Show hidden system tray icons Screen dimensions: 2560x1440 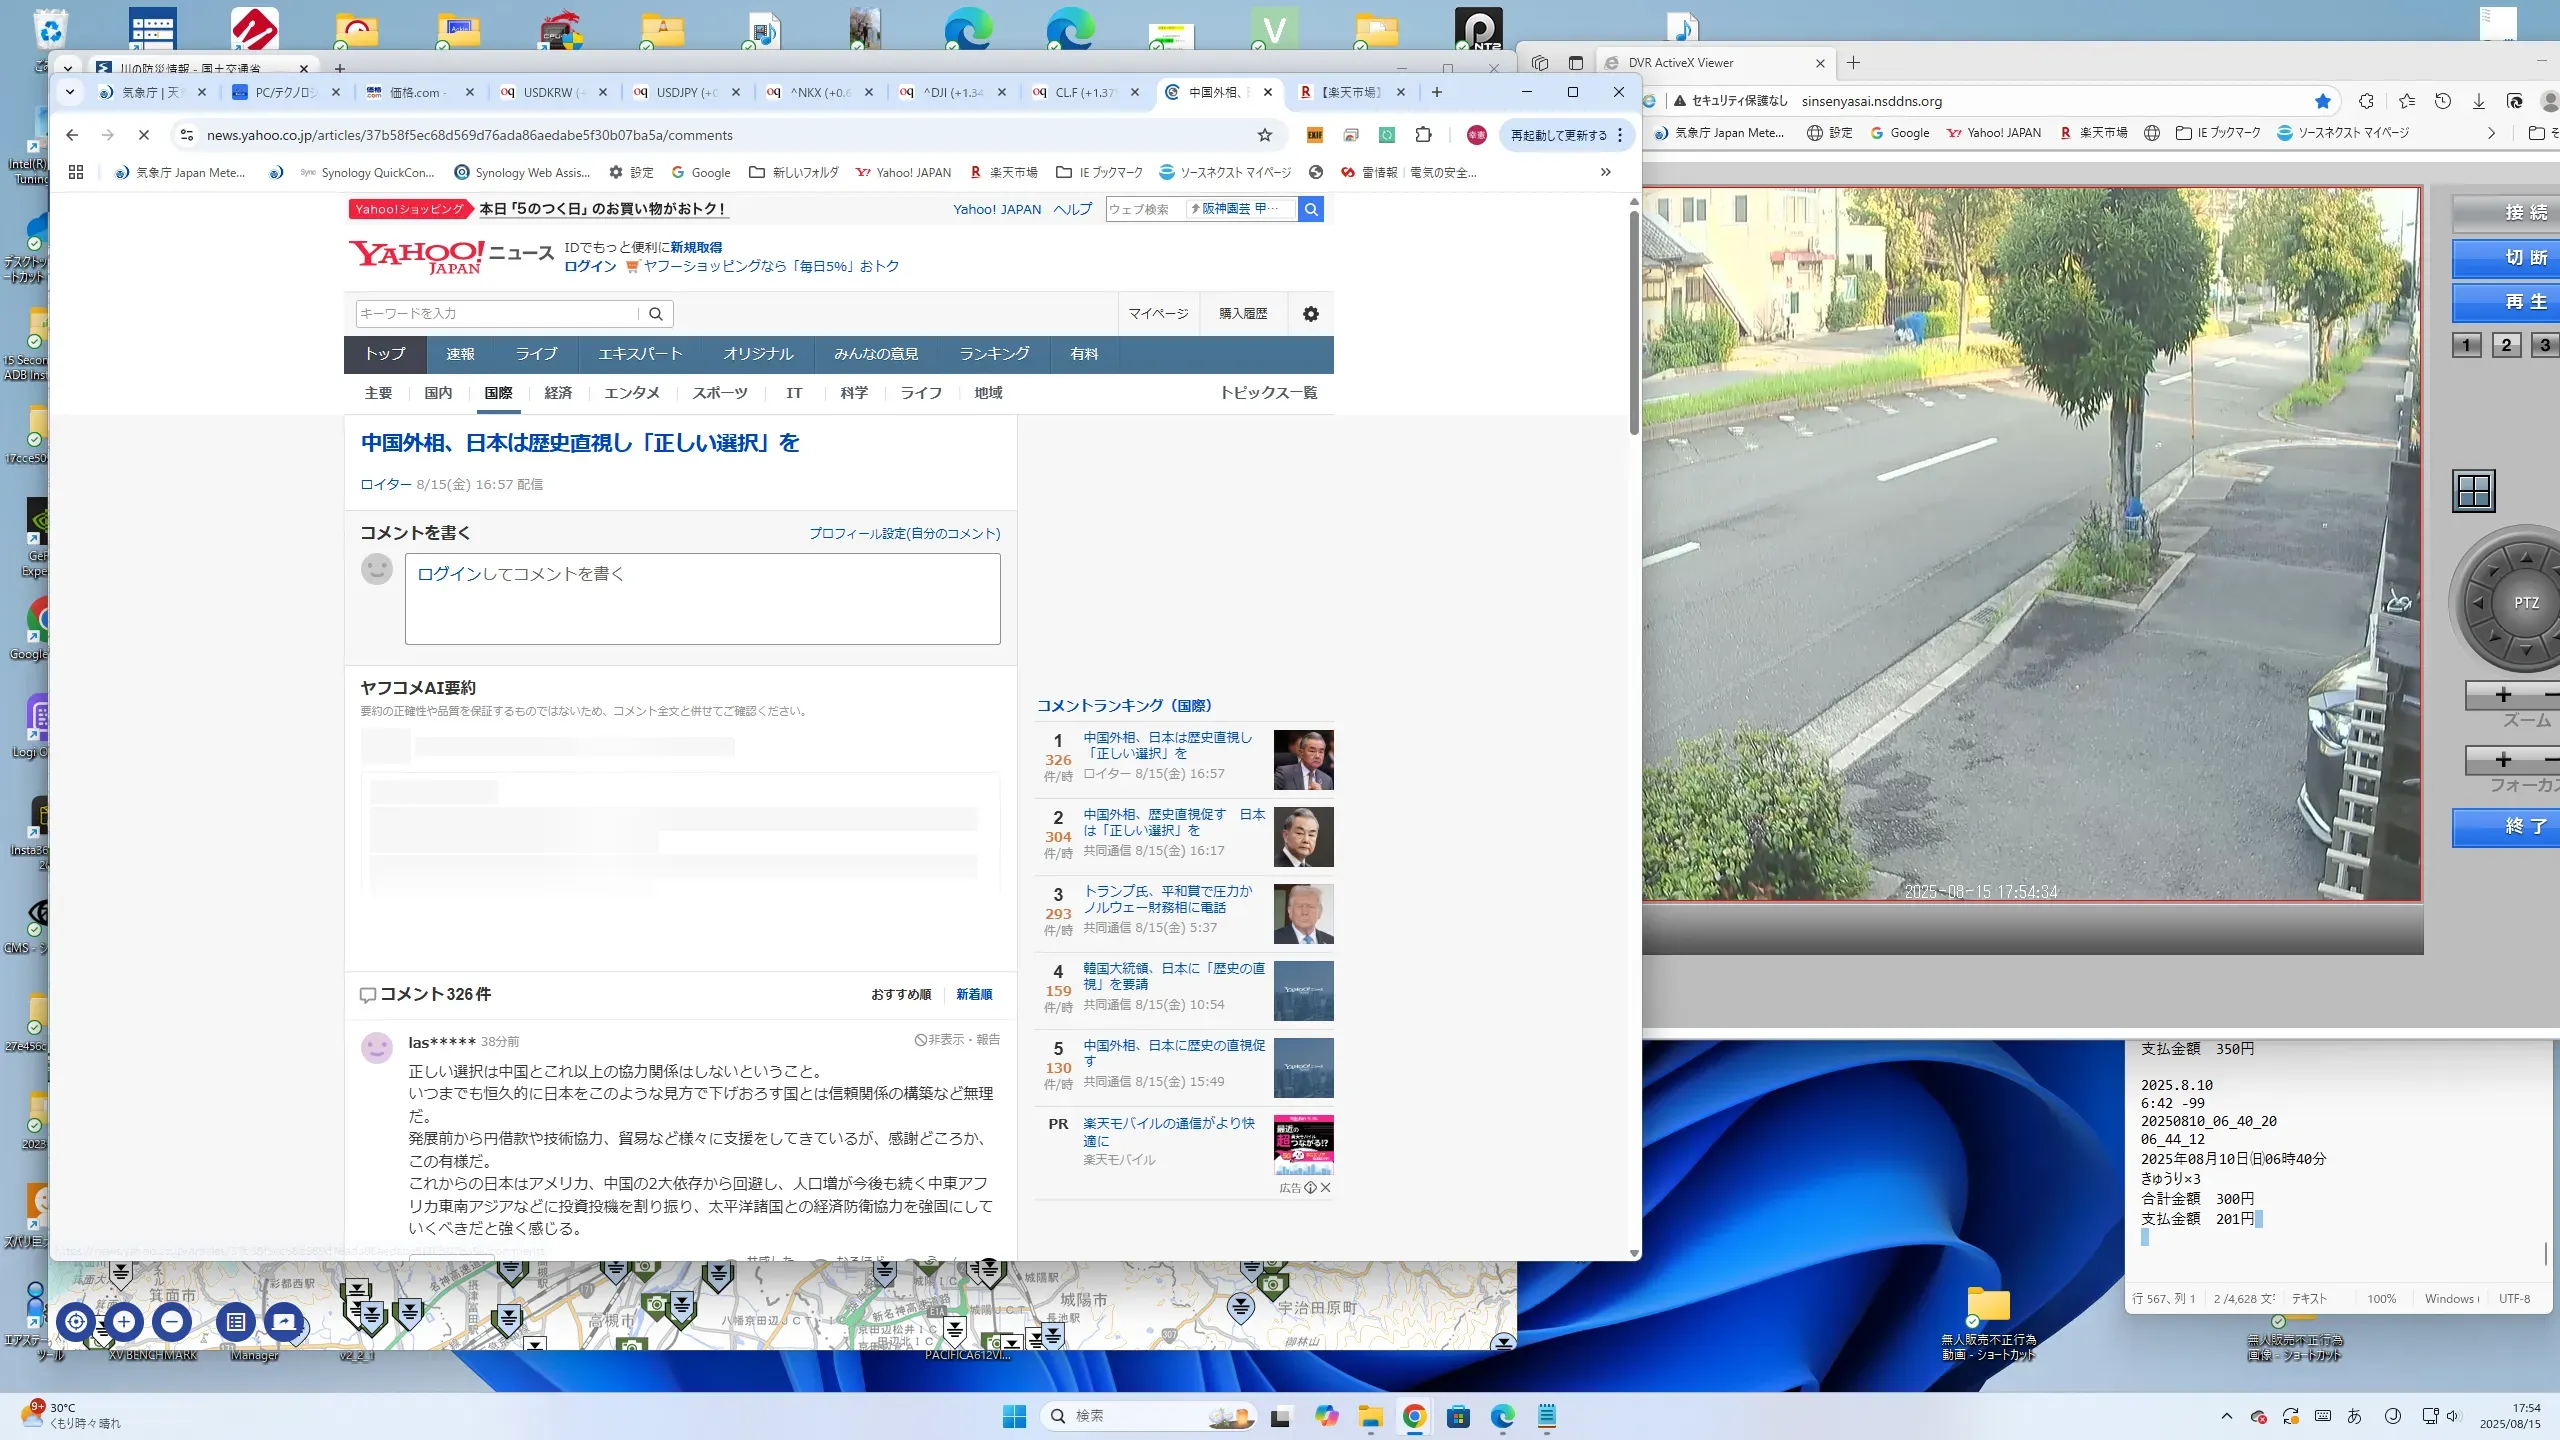(2226, 1416)
